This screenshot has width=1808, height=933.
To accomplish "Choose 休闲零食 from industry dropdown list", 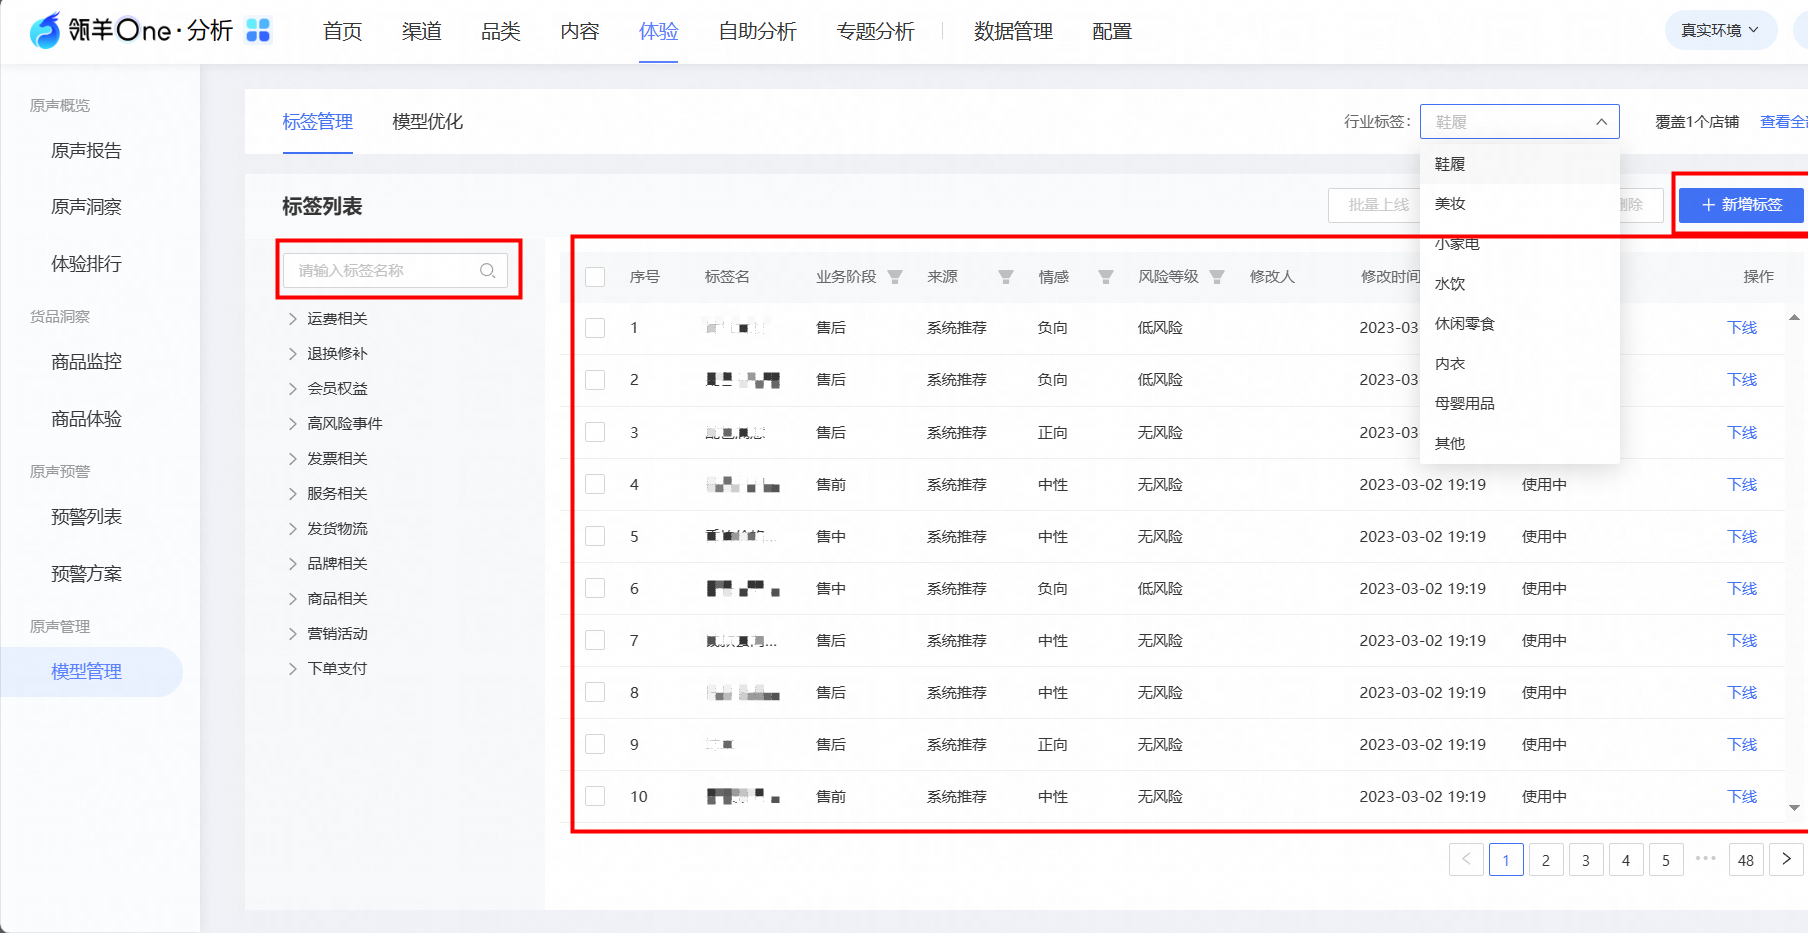I will pos(1519,324).
